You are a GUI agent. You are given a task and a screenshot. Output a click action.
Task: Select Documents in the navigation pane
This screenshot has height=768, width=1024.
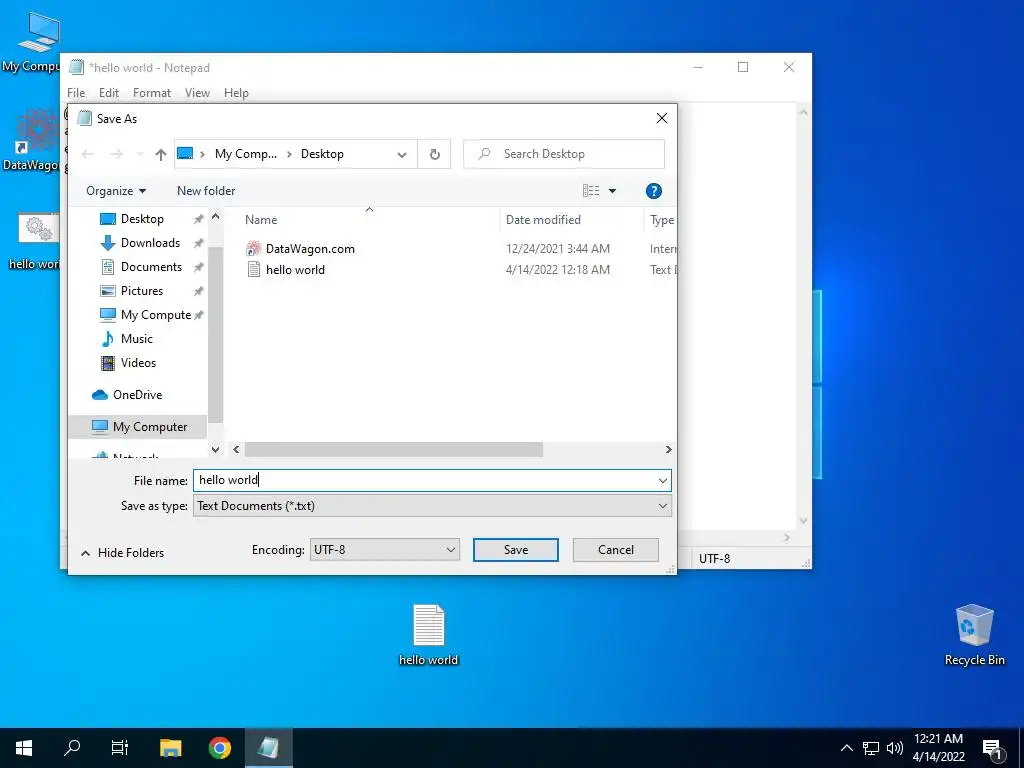click(151, 267)
